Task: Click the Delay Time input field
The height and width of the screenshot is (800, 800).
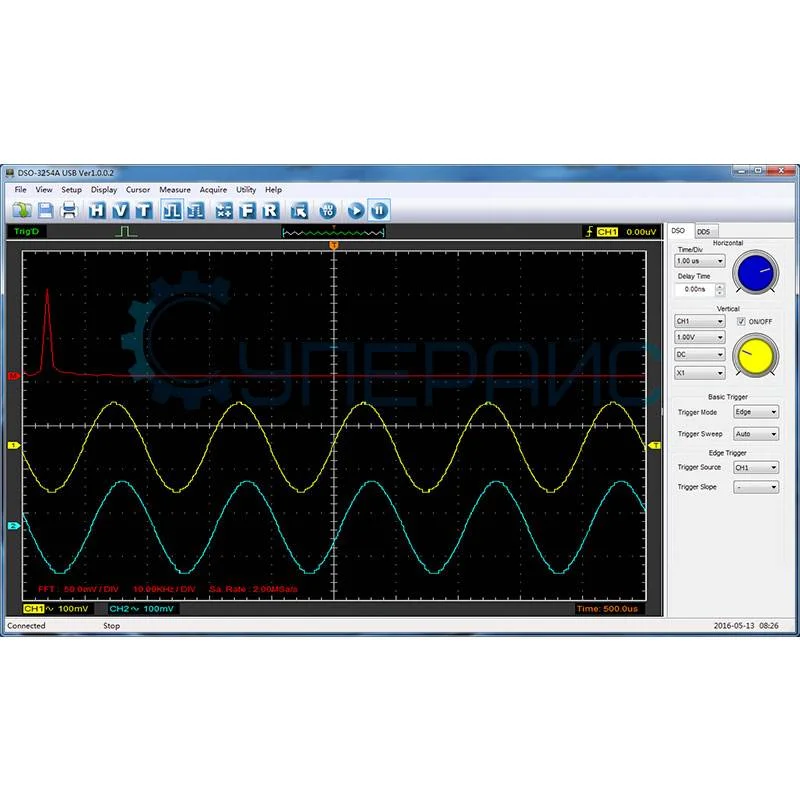Action: click(693, 289)
